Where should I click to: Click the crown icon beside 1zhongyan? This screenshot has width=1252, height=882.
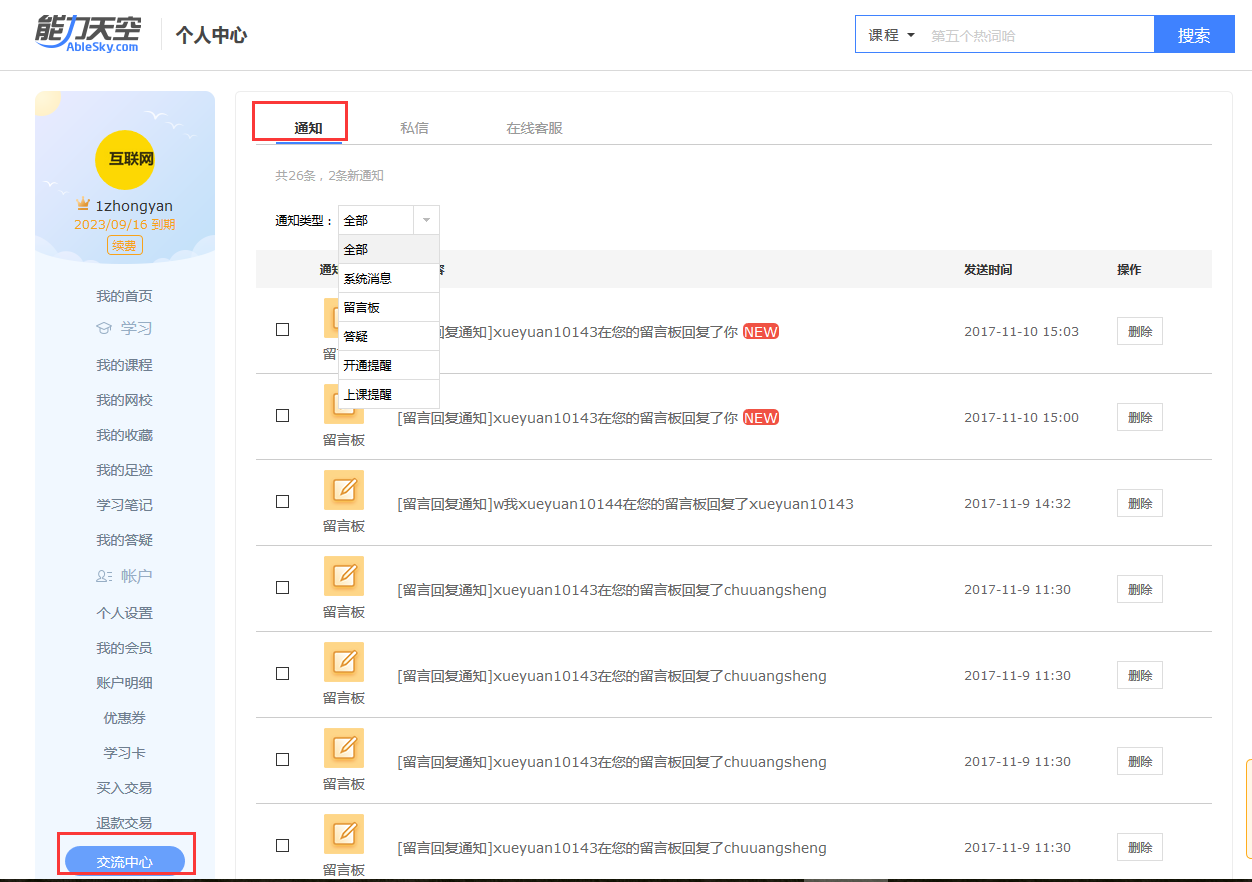(x=84, y=205)
